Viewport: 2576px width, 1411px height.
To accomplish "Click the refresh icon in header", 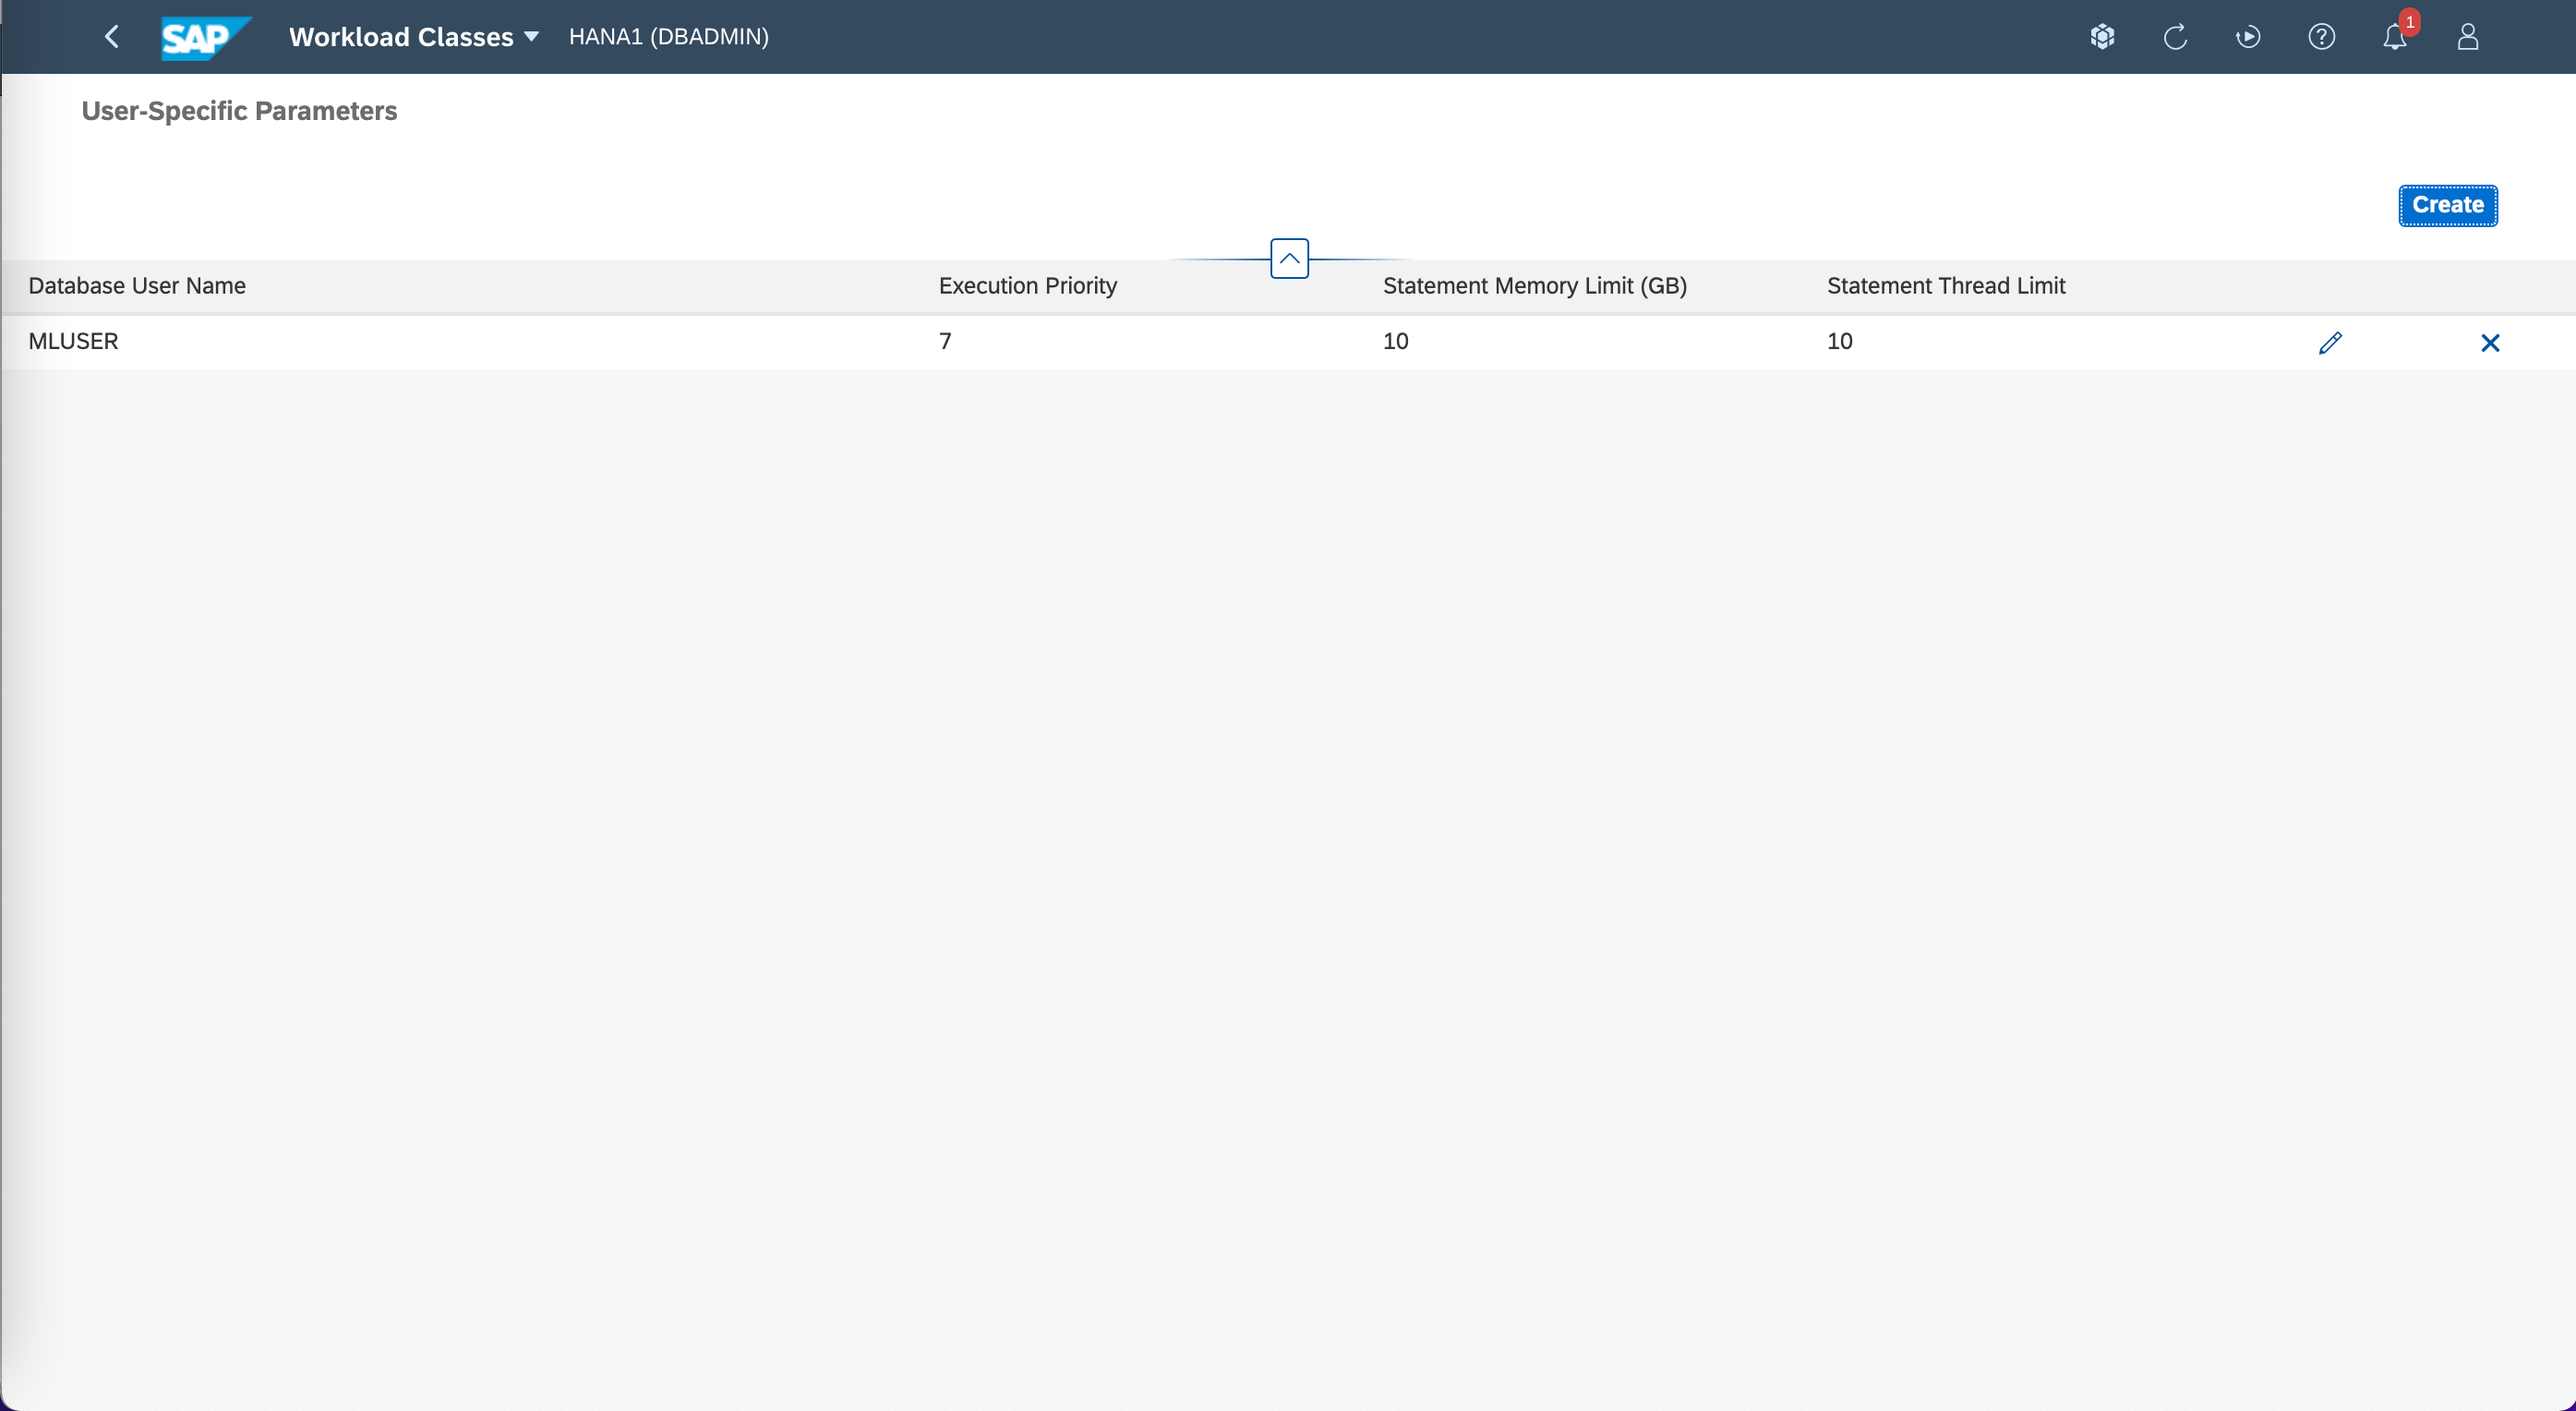I will [2175, 37].
